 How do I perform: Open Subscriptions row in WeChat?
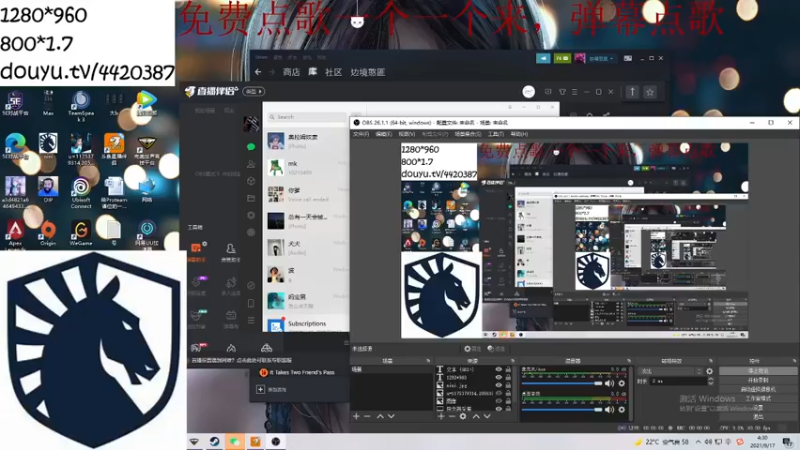click(306, 324)
